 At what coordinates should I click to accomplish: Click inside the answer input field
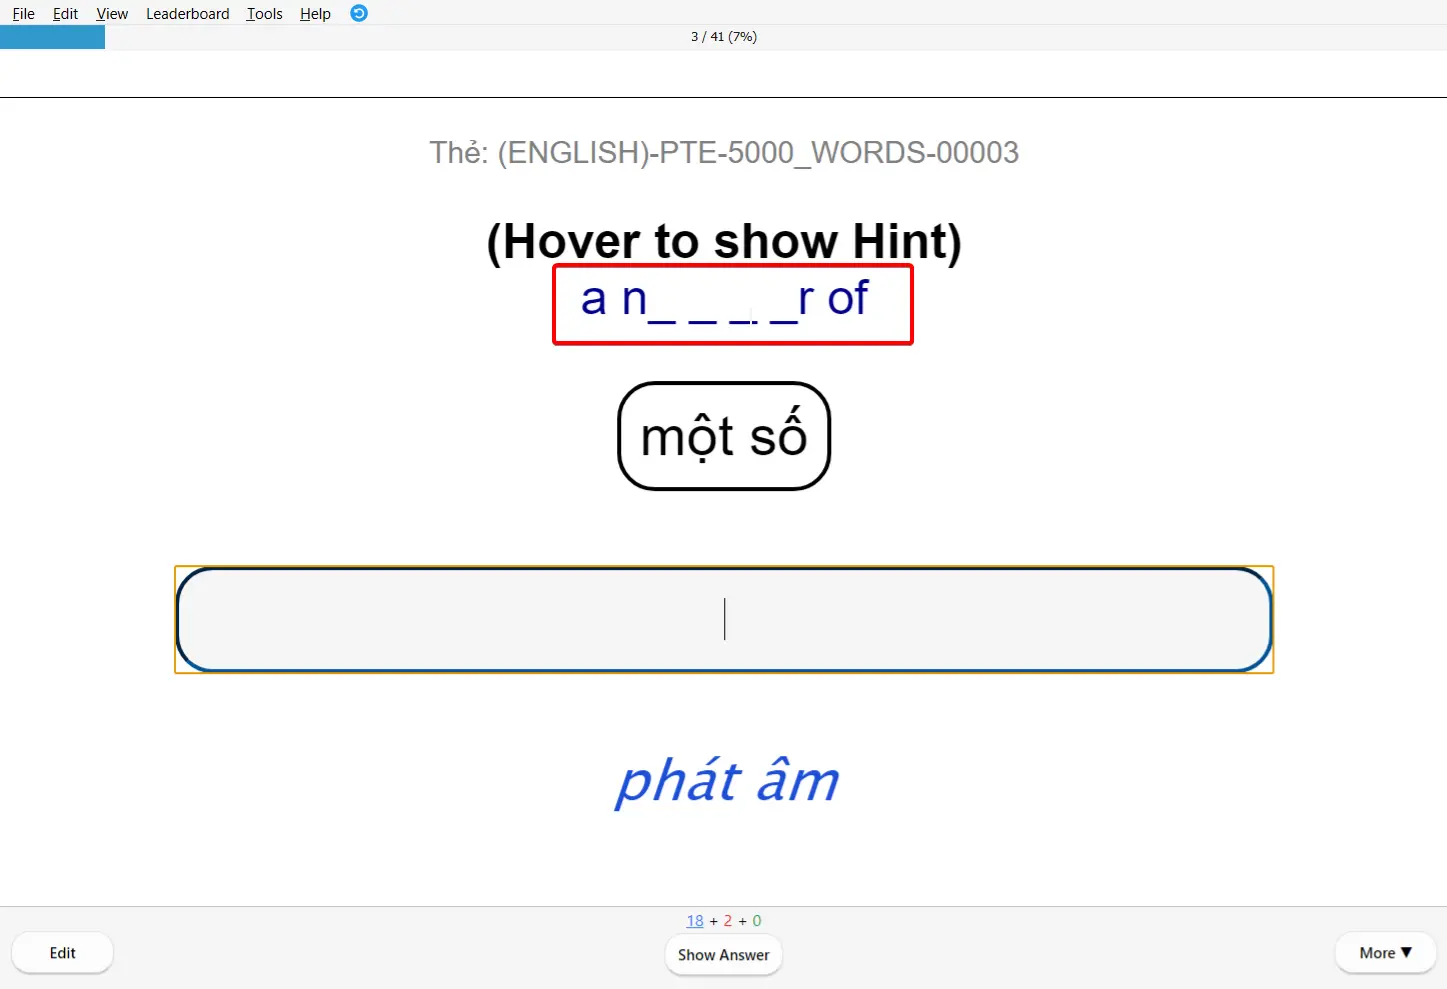(724, 619)
